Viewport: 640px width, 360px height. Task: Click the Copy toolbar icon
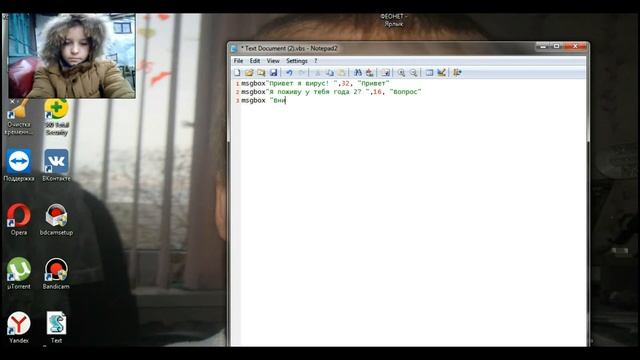(x=329, y=73)
